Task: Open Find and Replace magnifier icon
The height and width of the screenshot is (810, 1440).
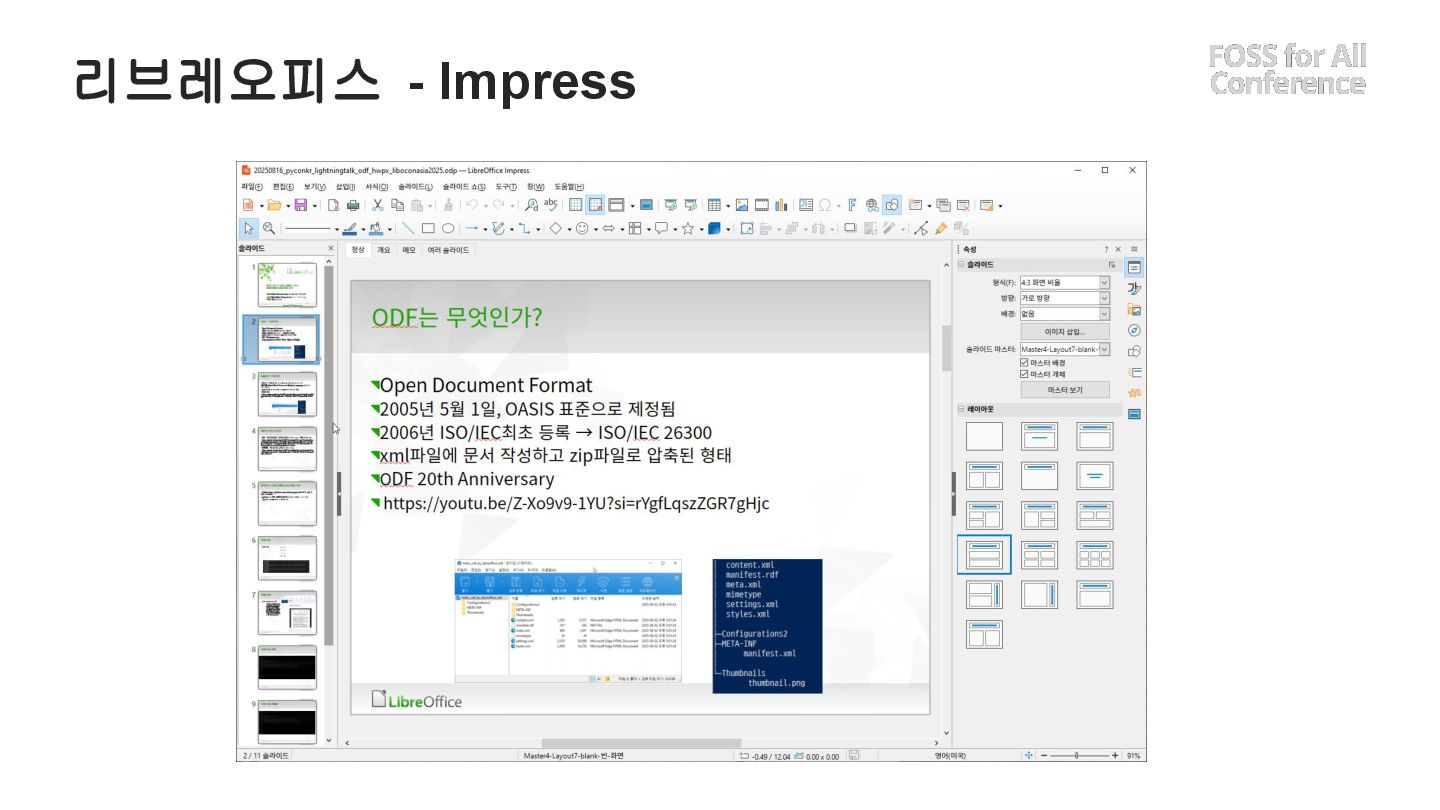Action: point(531,205)
